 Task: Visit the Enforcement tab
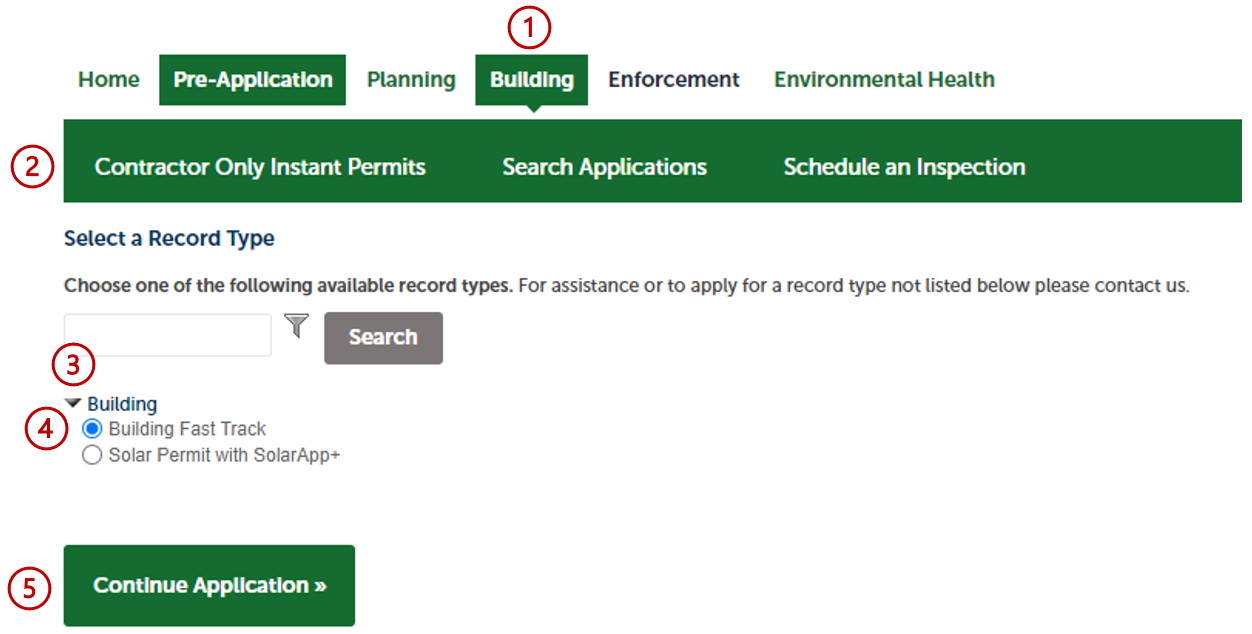pyautogui.click(x=673, y=79)
